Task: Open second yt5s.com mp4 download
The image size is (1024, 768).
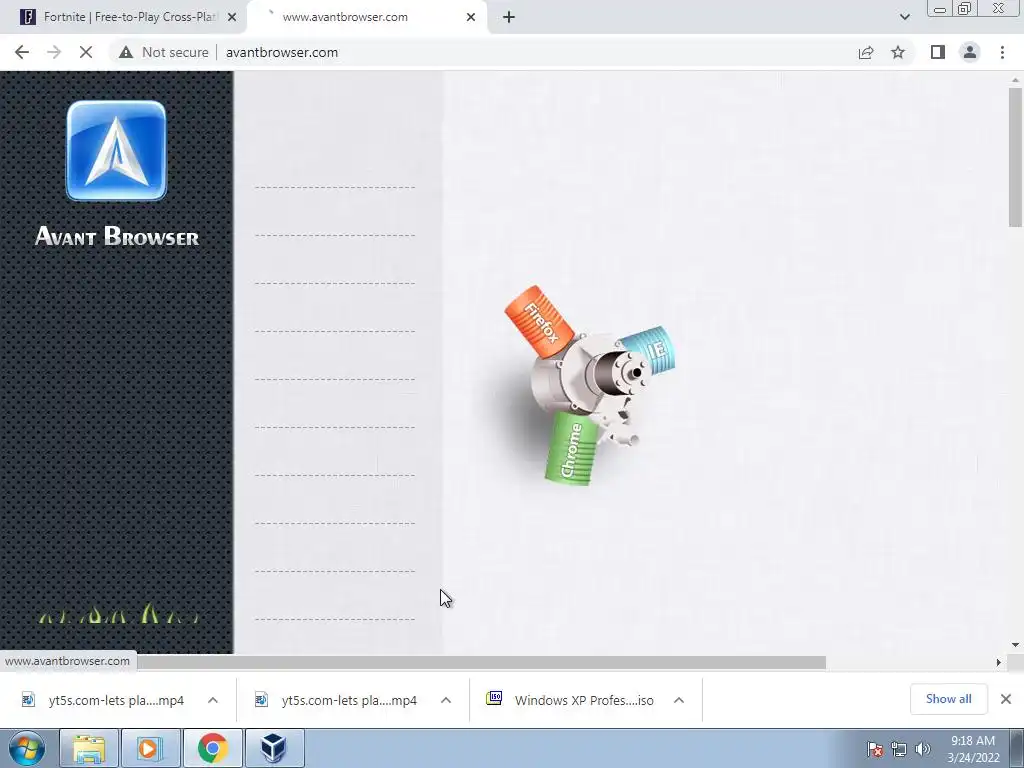Action: point(349,701)
